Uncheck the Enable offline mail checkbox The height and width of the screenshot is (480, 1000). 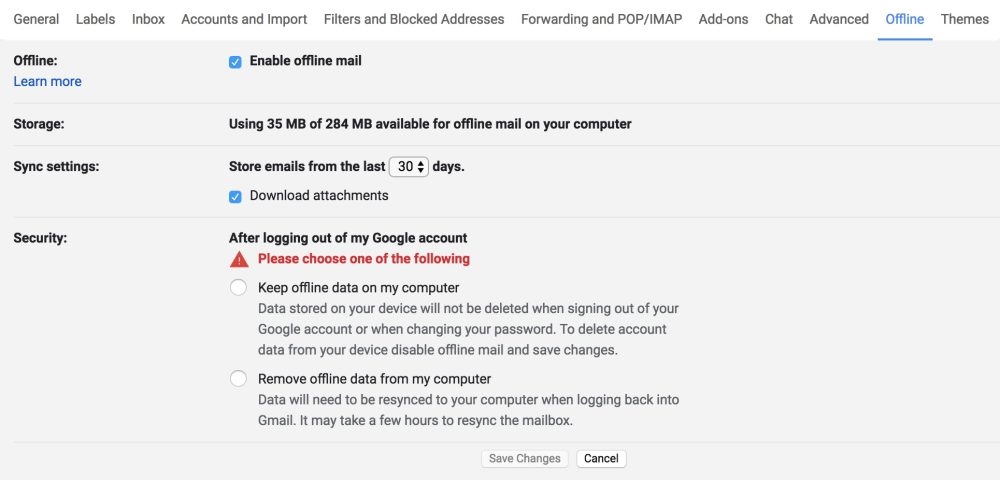[x=235, y=62]
